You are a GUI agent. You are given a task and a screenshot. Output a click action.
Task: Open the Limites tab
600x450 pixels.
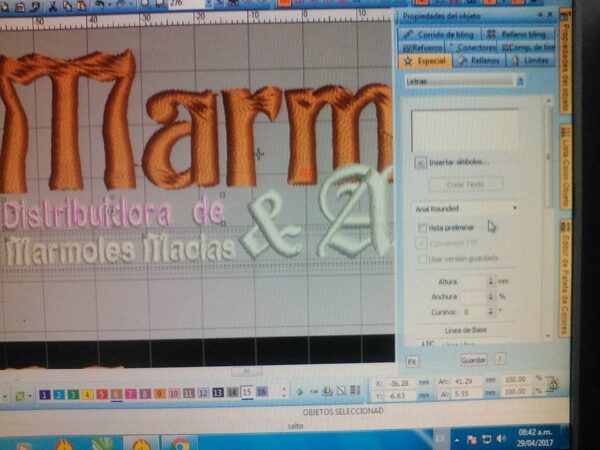click(x=530, y=60)
